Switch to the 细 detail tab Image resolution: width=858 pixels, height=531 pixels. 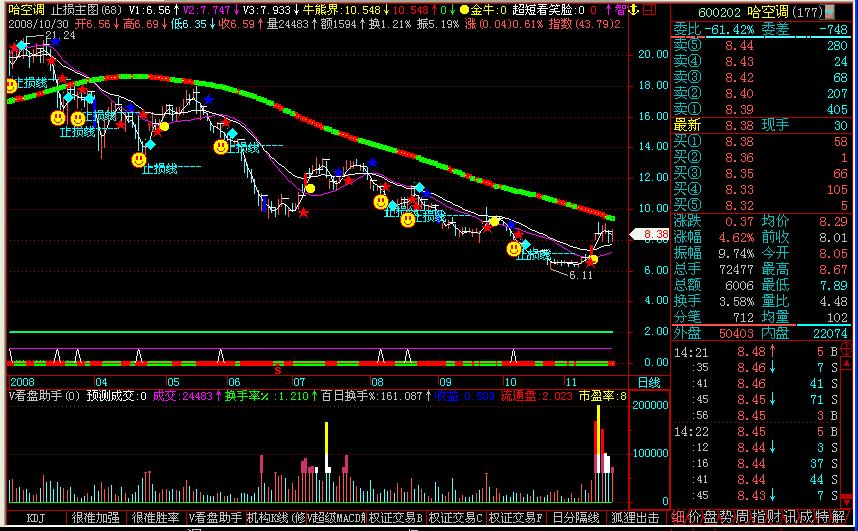point(679,517)
